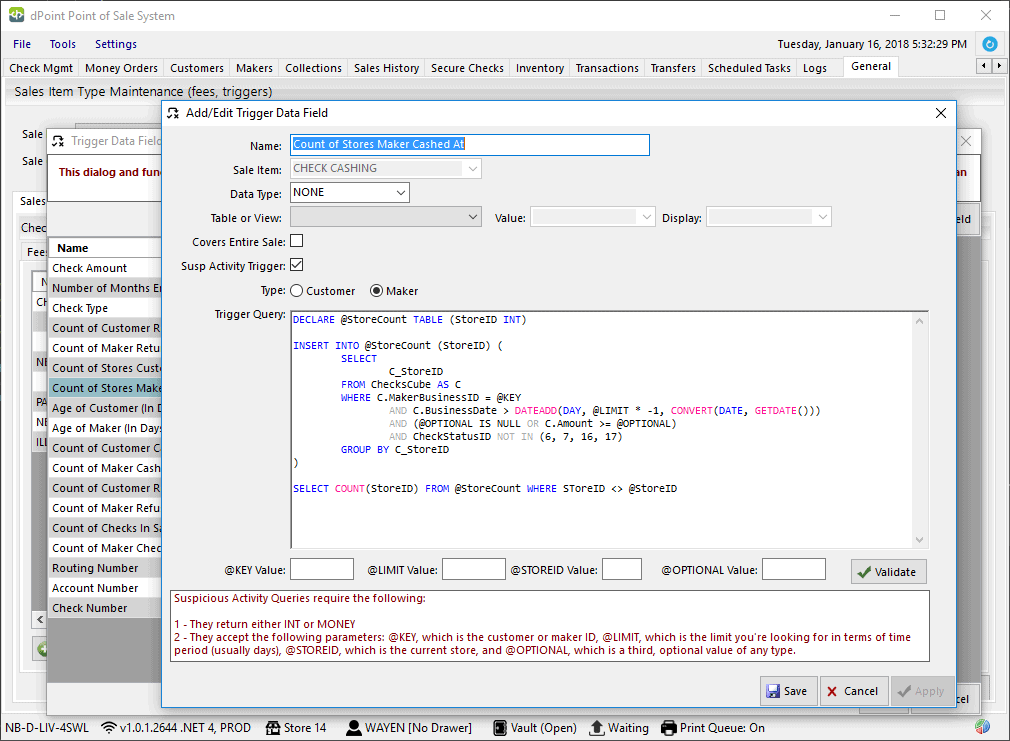Select the Number of Months row

point(105,288)
